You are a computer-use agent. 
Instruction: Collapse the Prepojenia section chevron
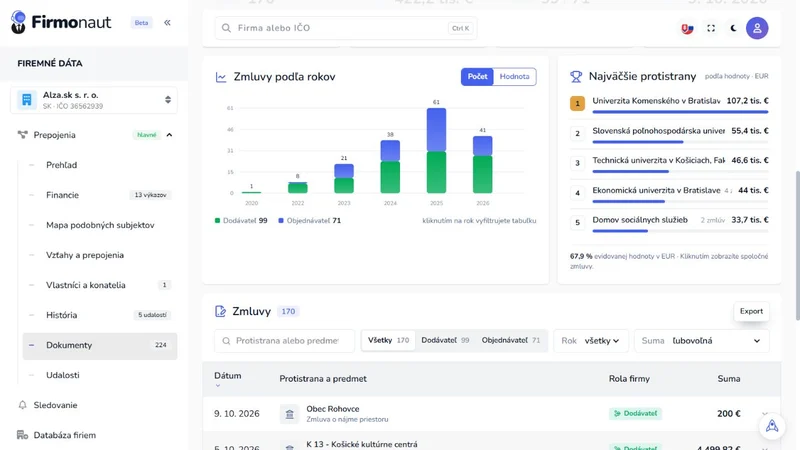(x=169, y=135)
